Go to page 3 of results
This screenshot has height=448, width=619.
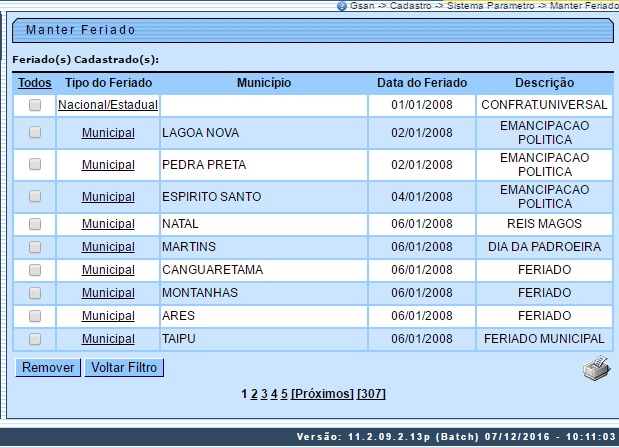264,394
